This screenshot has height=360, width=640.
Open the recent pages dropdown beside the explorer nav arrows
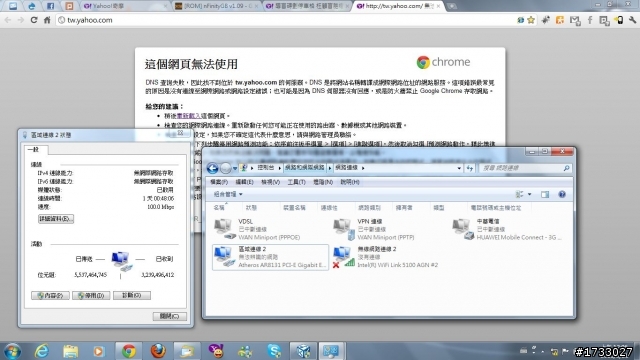tap(235, 168)
